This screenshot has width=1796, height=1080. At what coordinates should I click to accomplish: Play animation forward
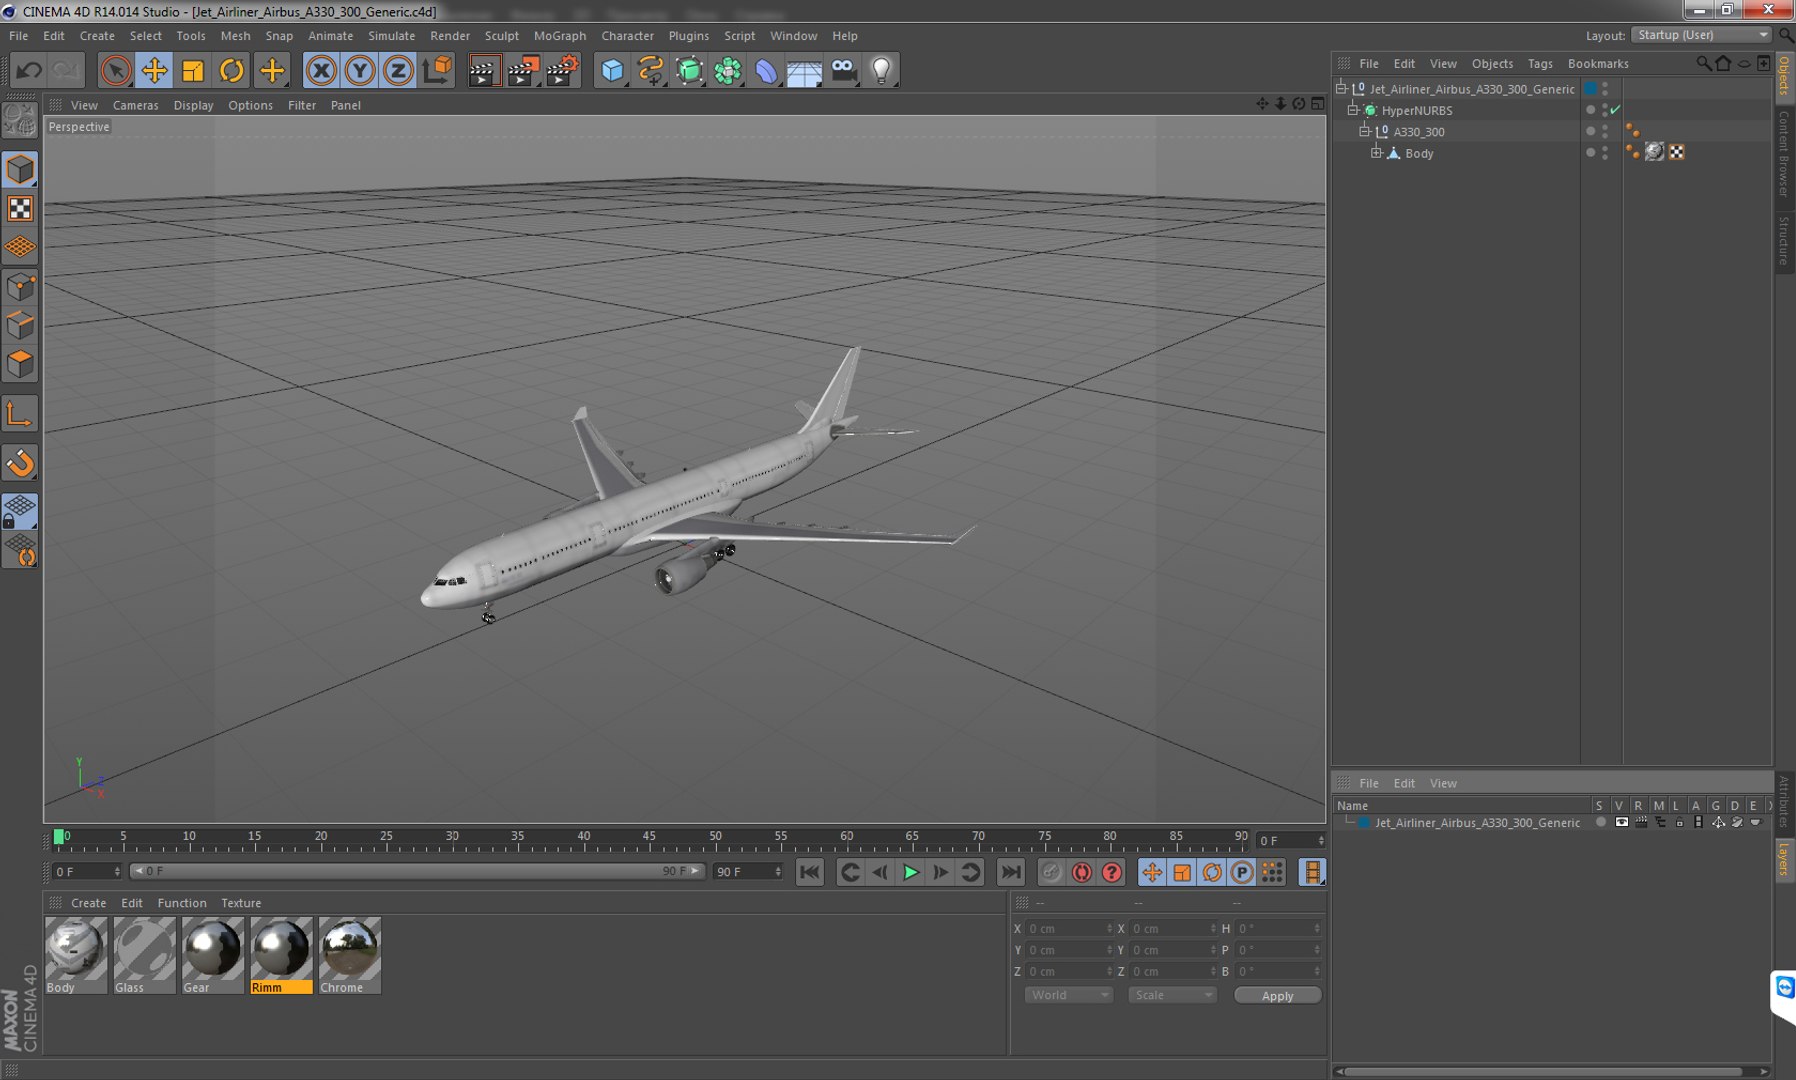[x=910, y=872]
